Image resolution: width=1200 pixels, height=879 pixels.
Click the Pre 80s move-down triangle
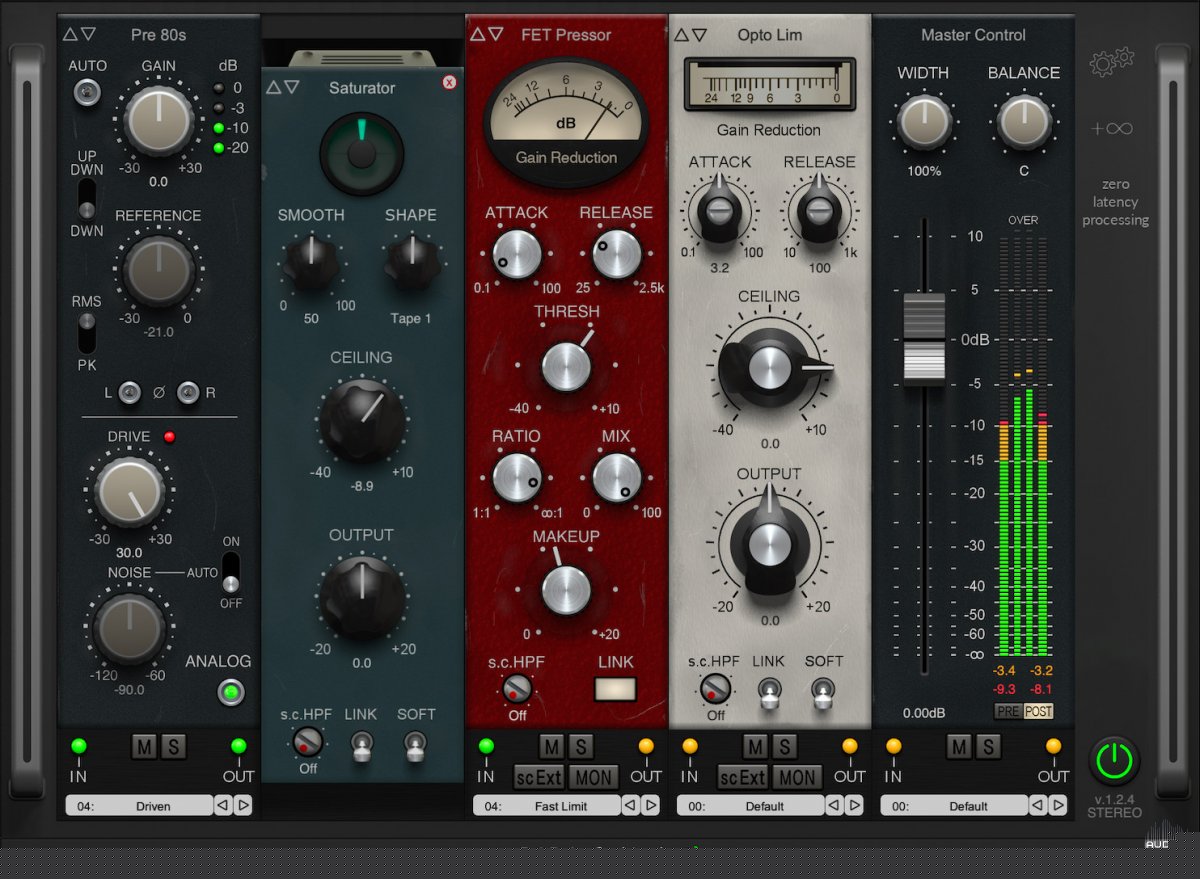(88, 34)
